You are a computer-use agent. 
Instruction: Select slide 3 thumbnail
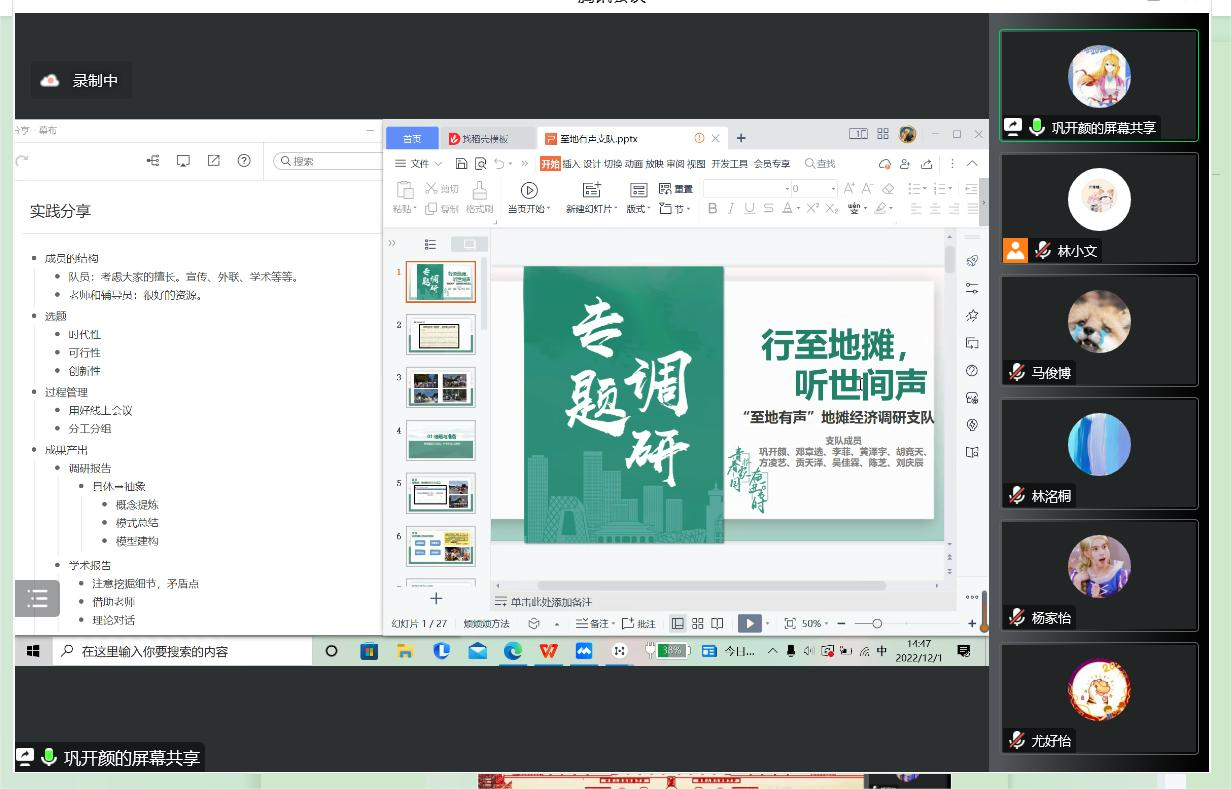(441, 387)
